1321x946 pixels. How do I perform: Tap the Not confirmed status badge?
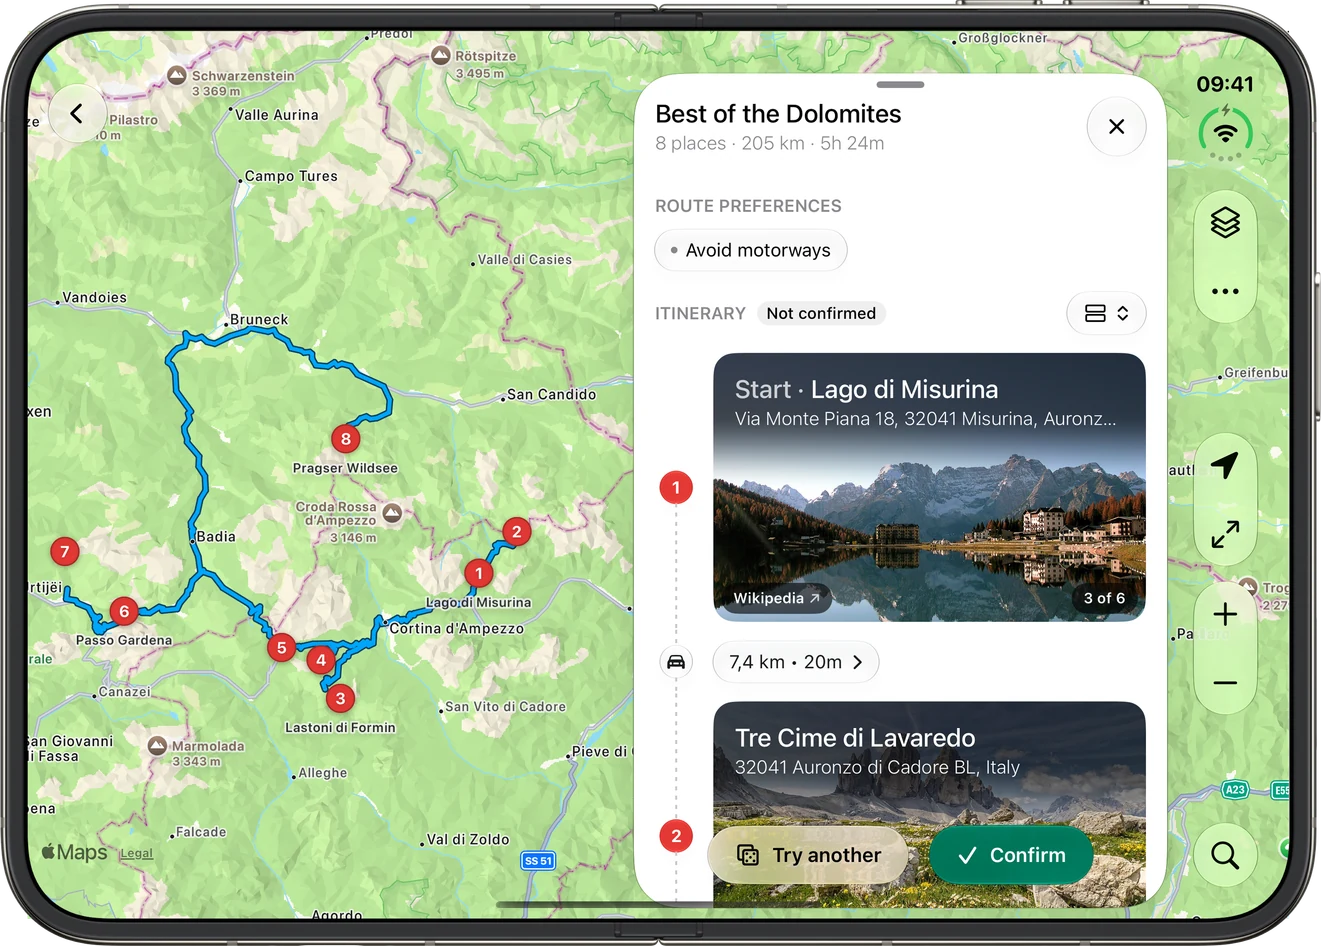point(821,313)
